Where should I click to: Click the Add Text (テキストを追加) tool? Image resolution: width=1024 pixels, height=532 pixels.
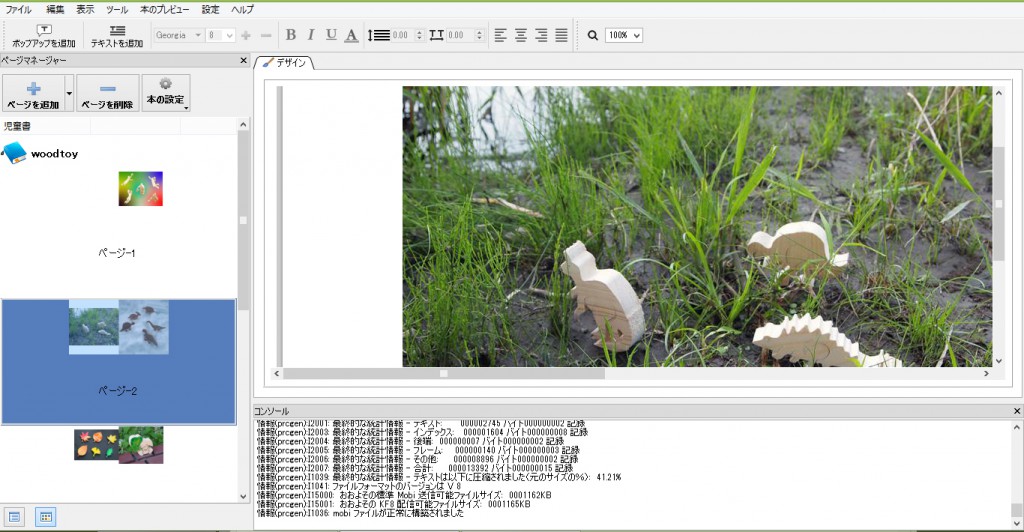coord(117,36)
